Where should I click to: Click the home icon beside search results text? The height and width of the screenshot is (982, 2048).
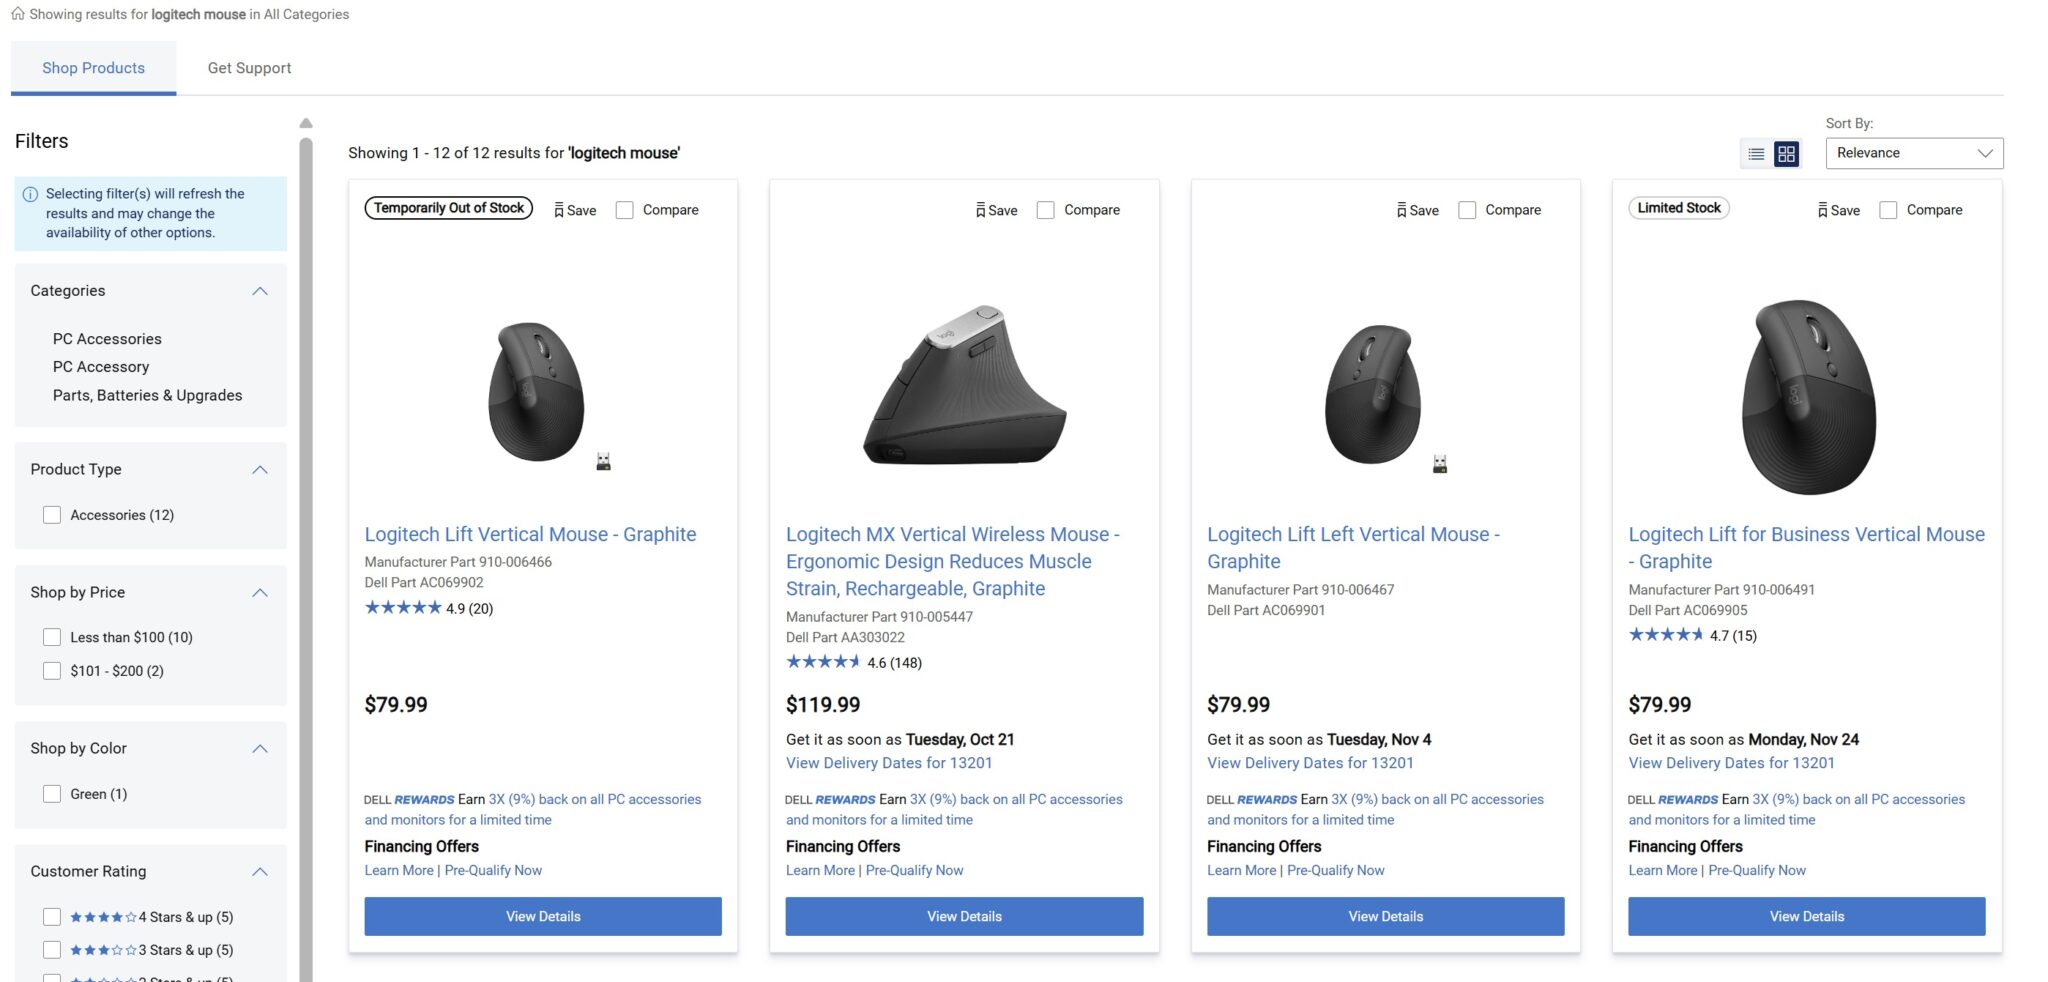[18, 14]
